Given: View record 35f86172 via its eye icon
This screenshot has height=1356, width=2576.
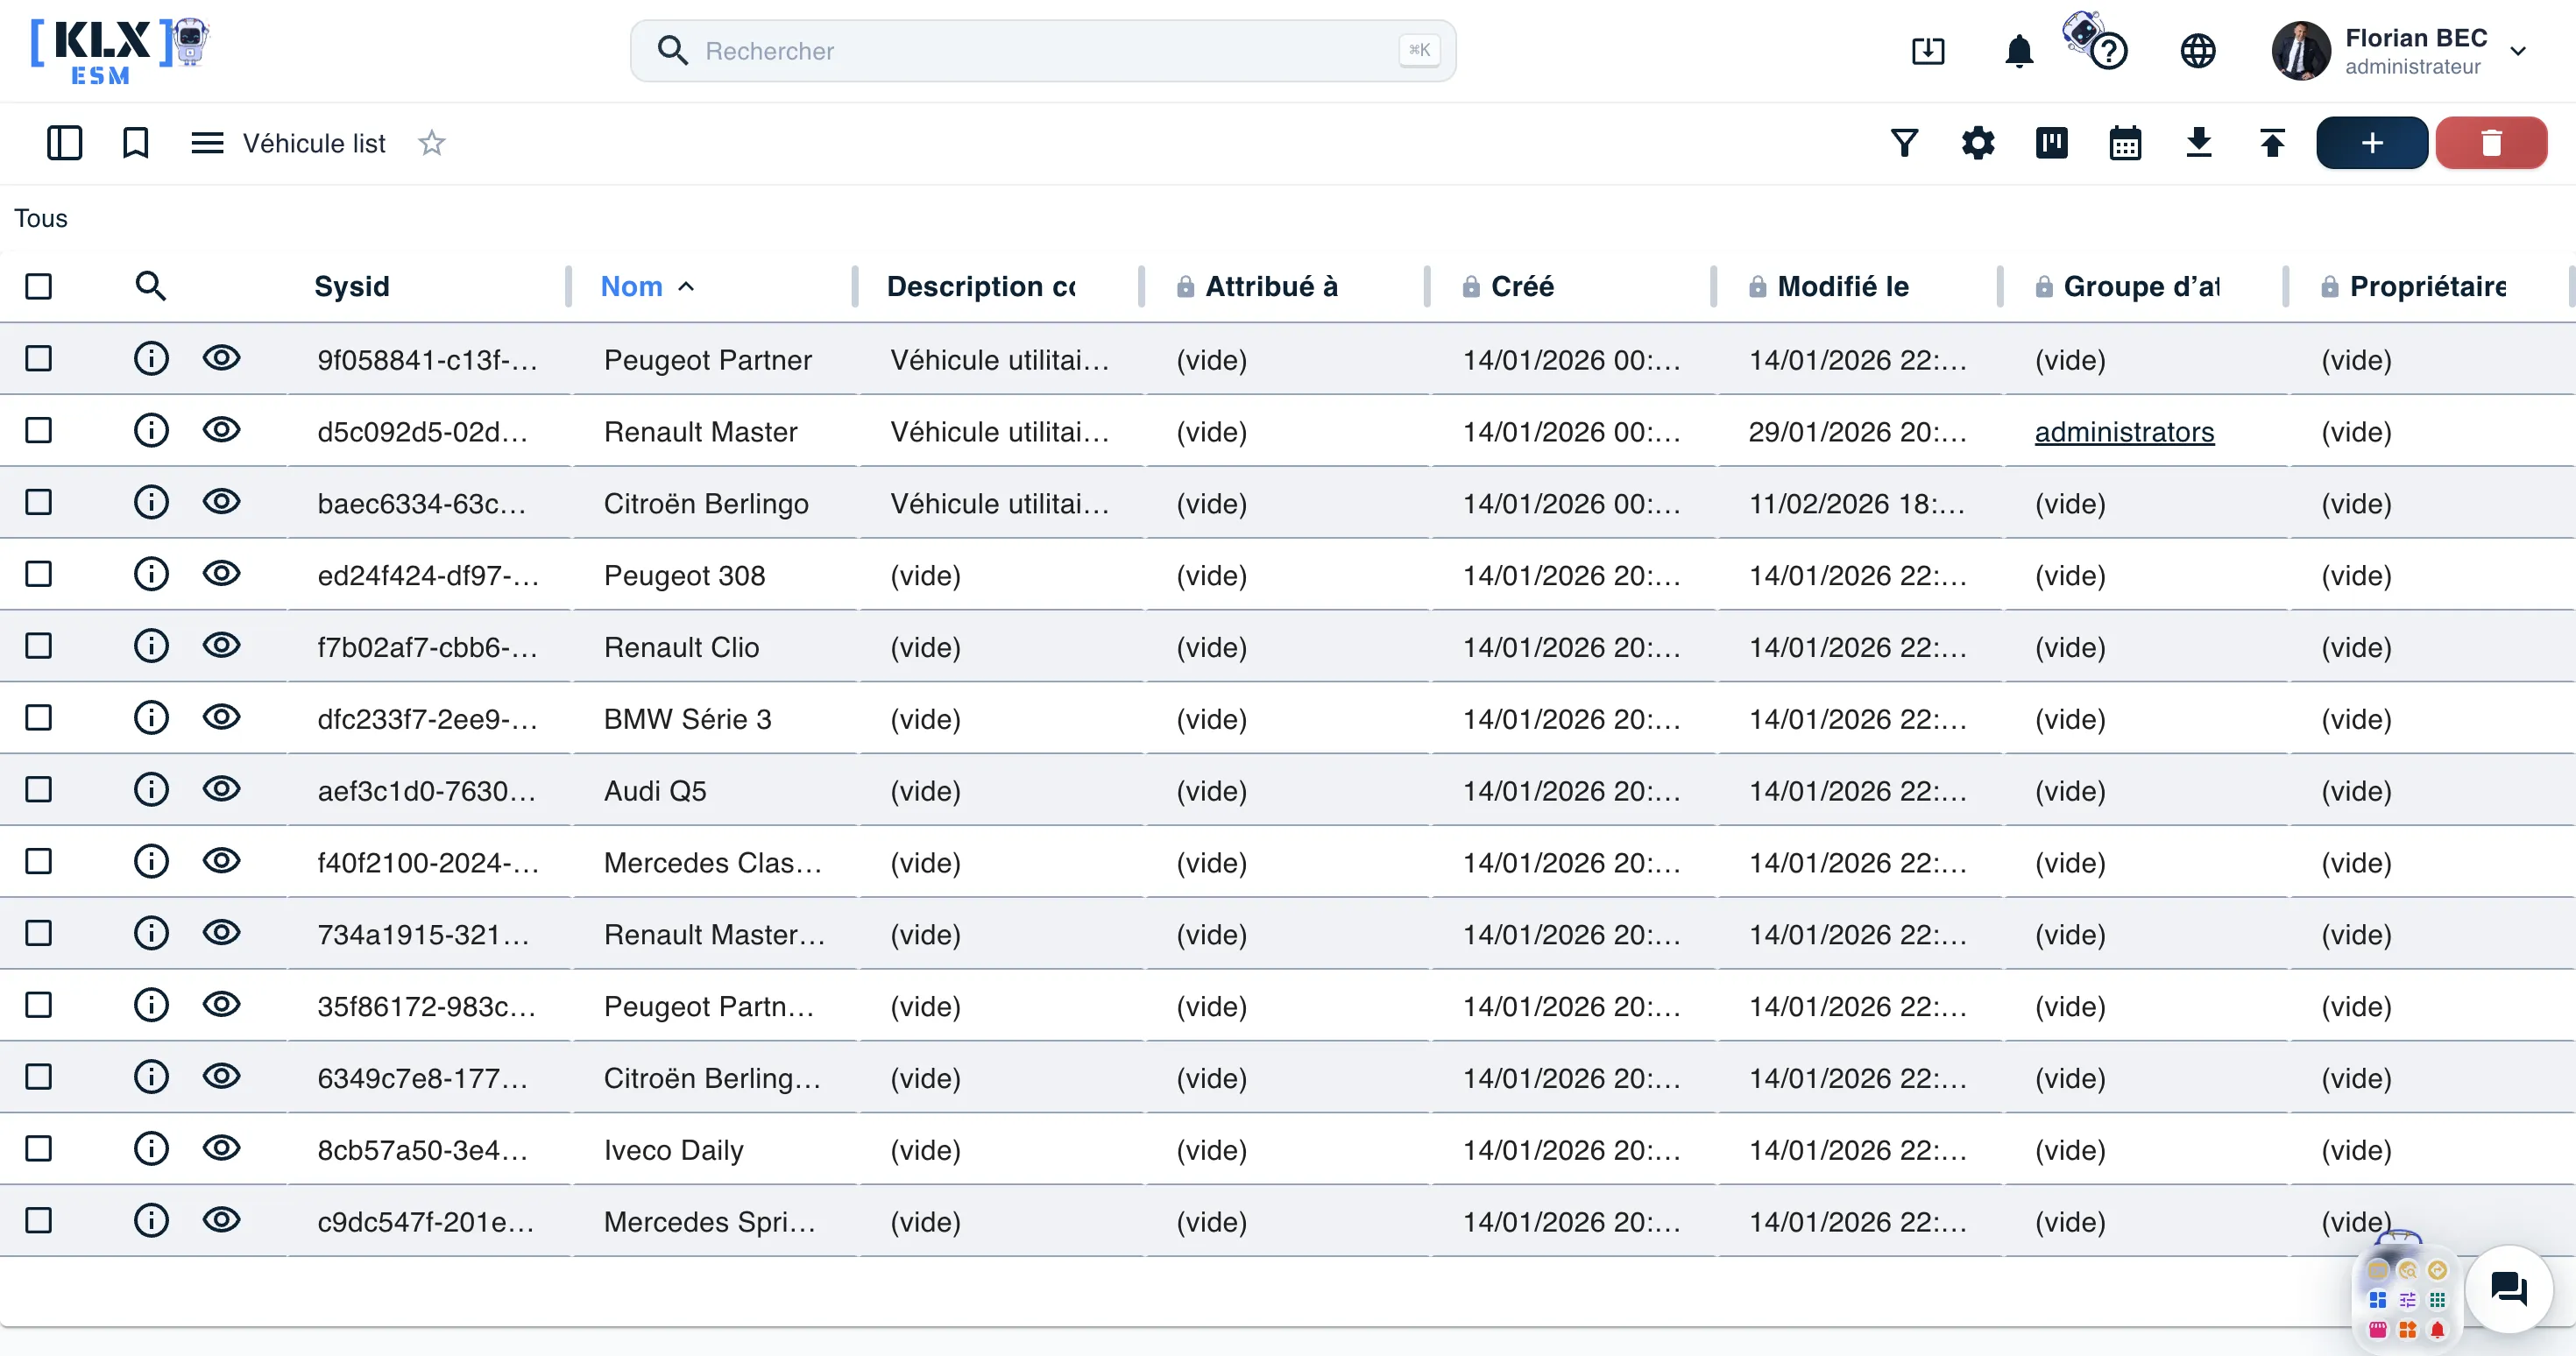Looking at the screenshot, I should 221,1004.
